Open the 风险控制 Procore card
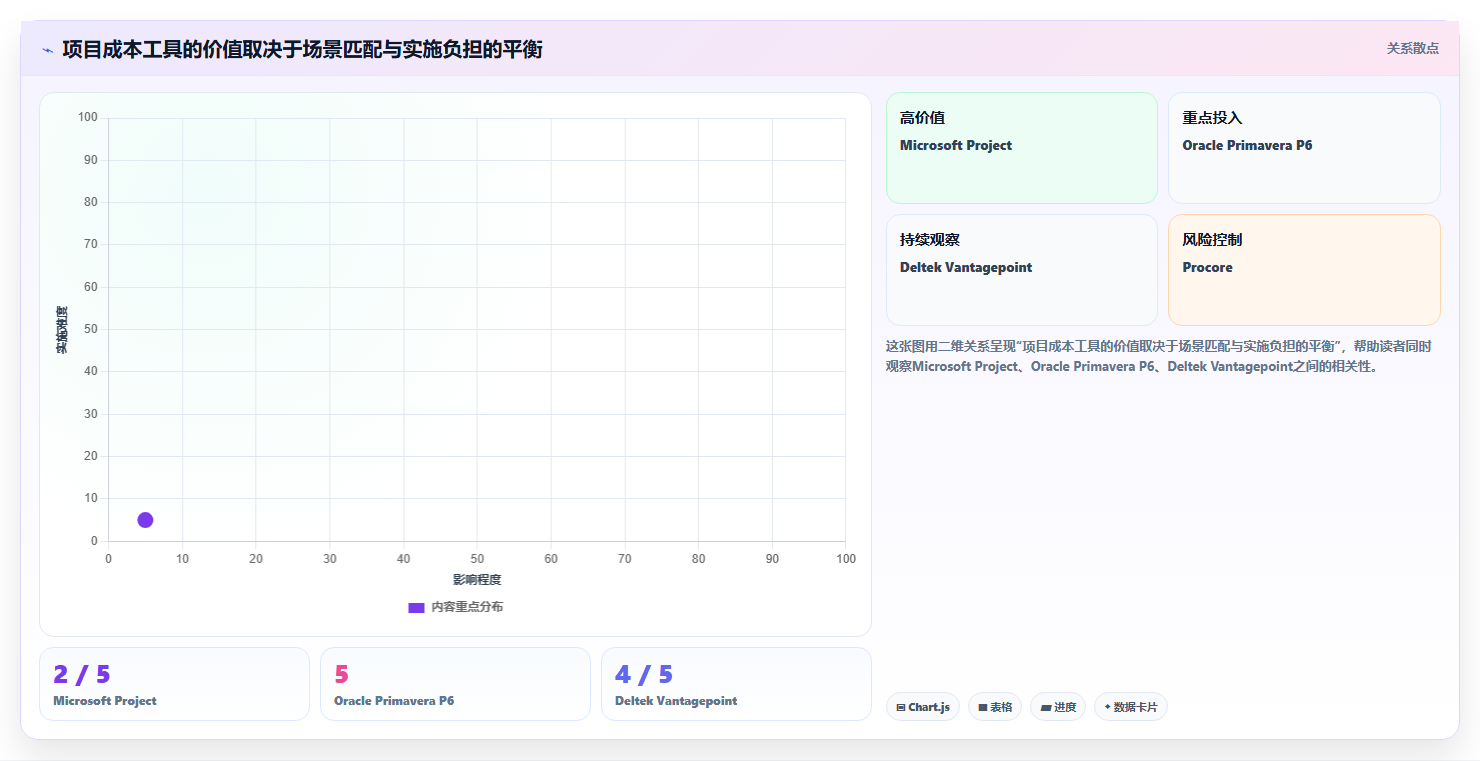The width and height of the screenshot is (1480, 761). pyautogui.click(x=1304, y=270)
